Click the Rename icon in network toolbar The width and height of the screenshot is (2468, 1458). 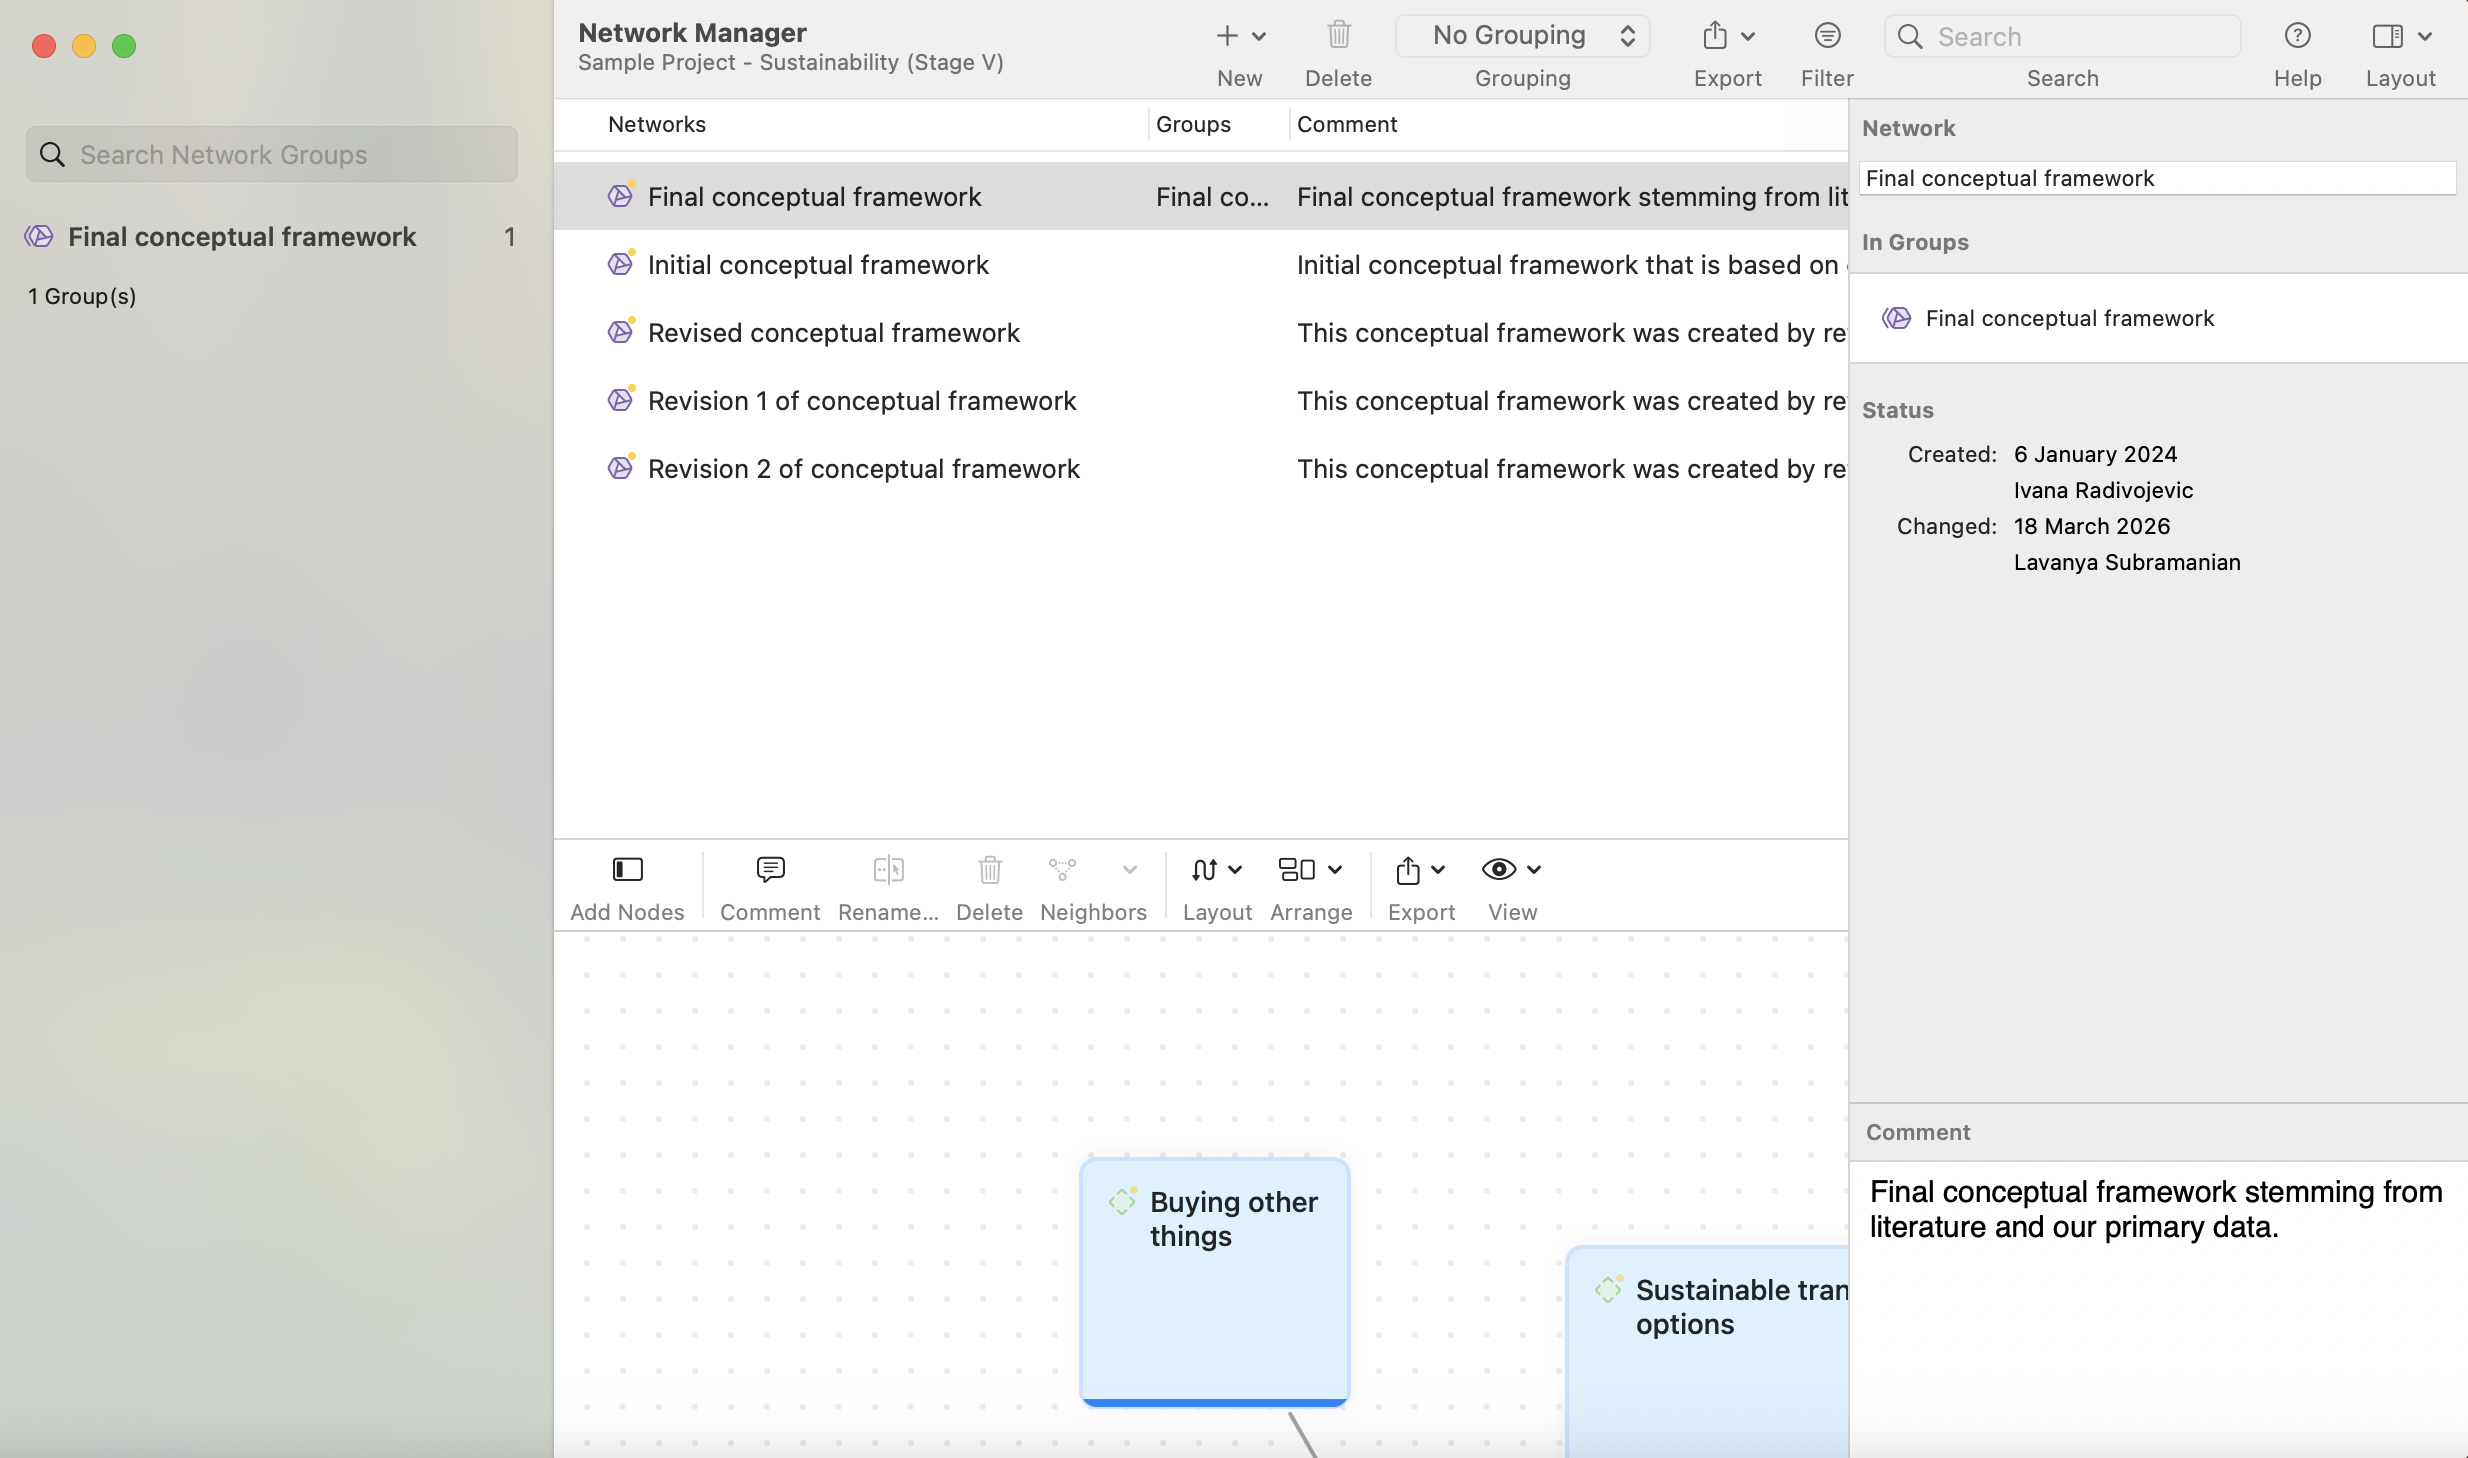tap(888, 870)
